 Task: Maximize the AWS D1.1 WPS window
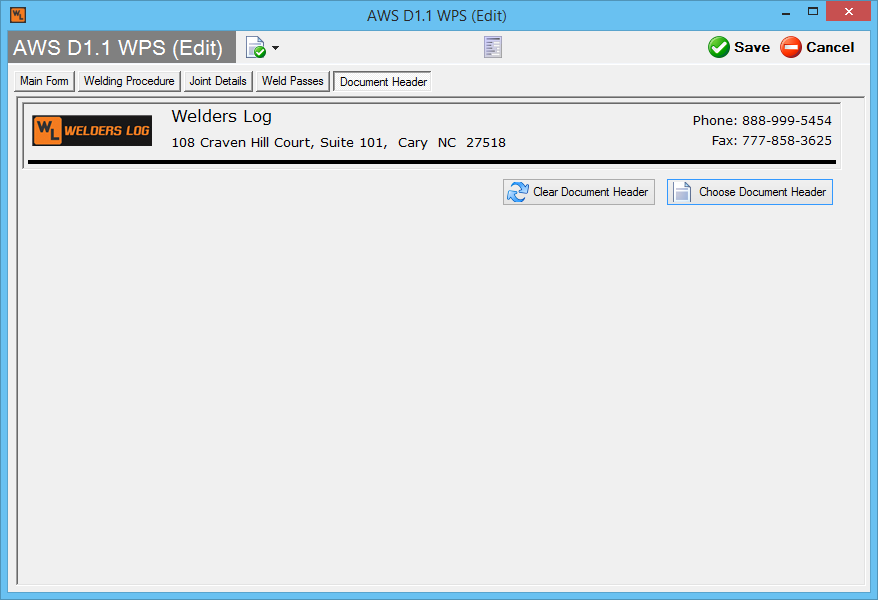813,12
